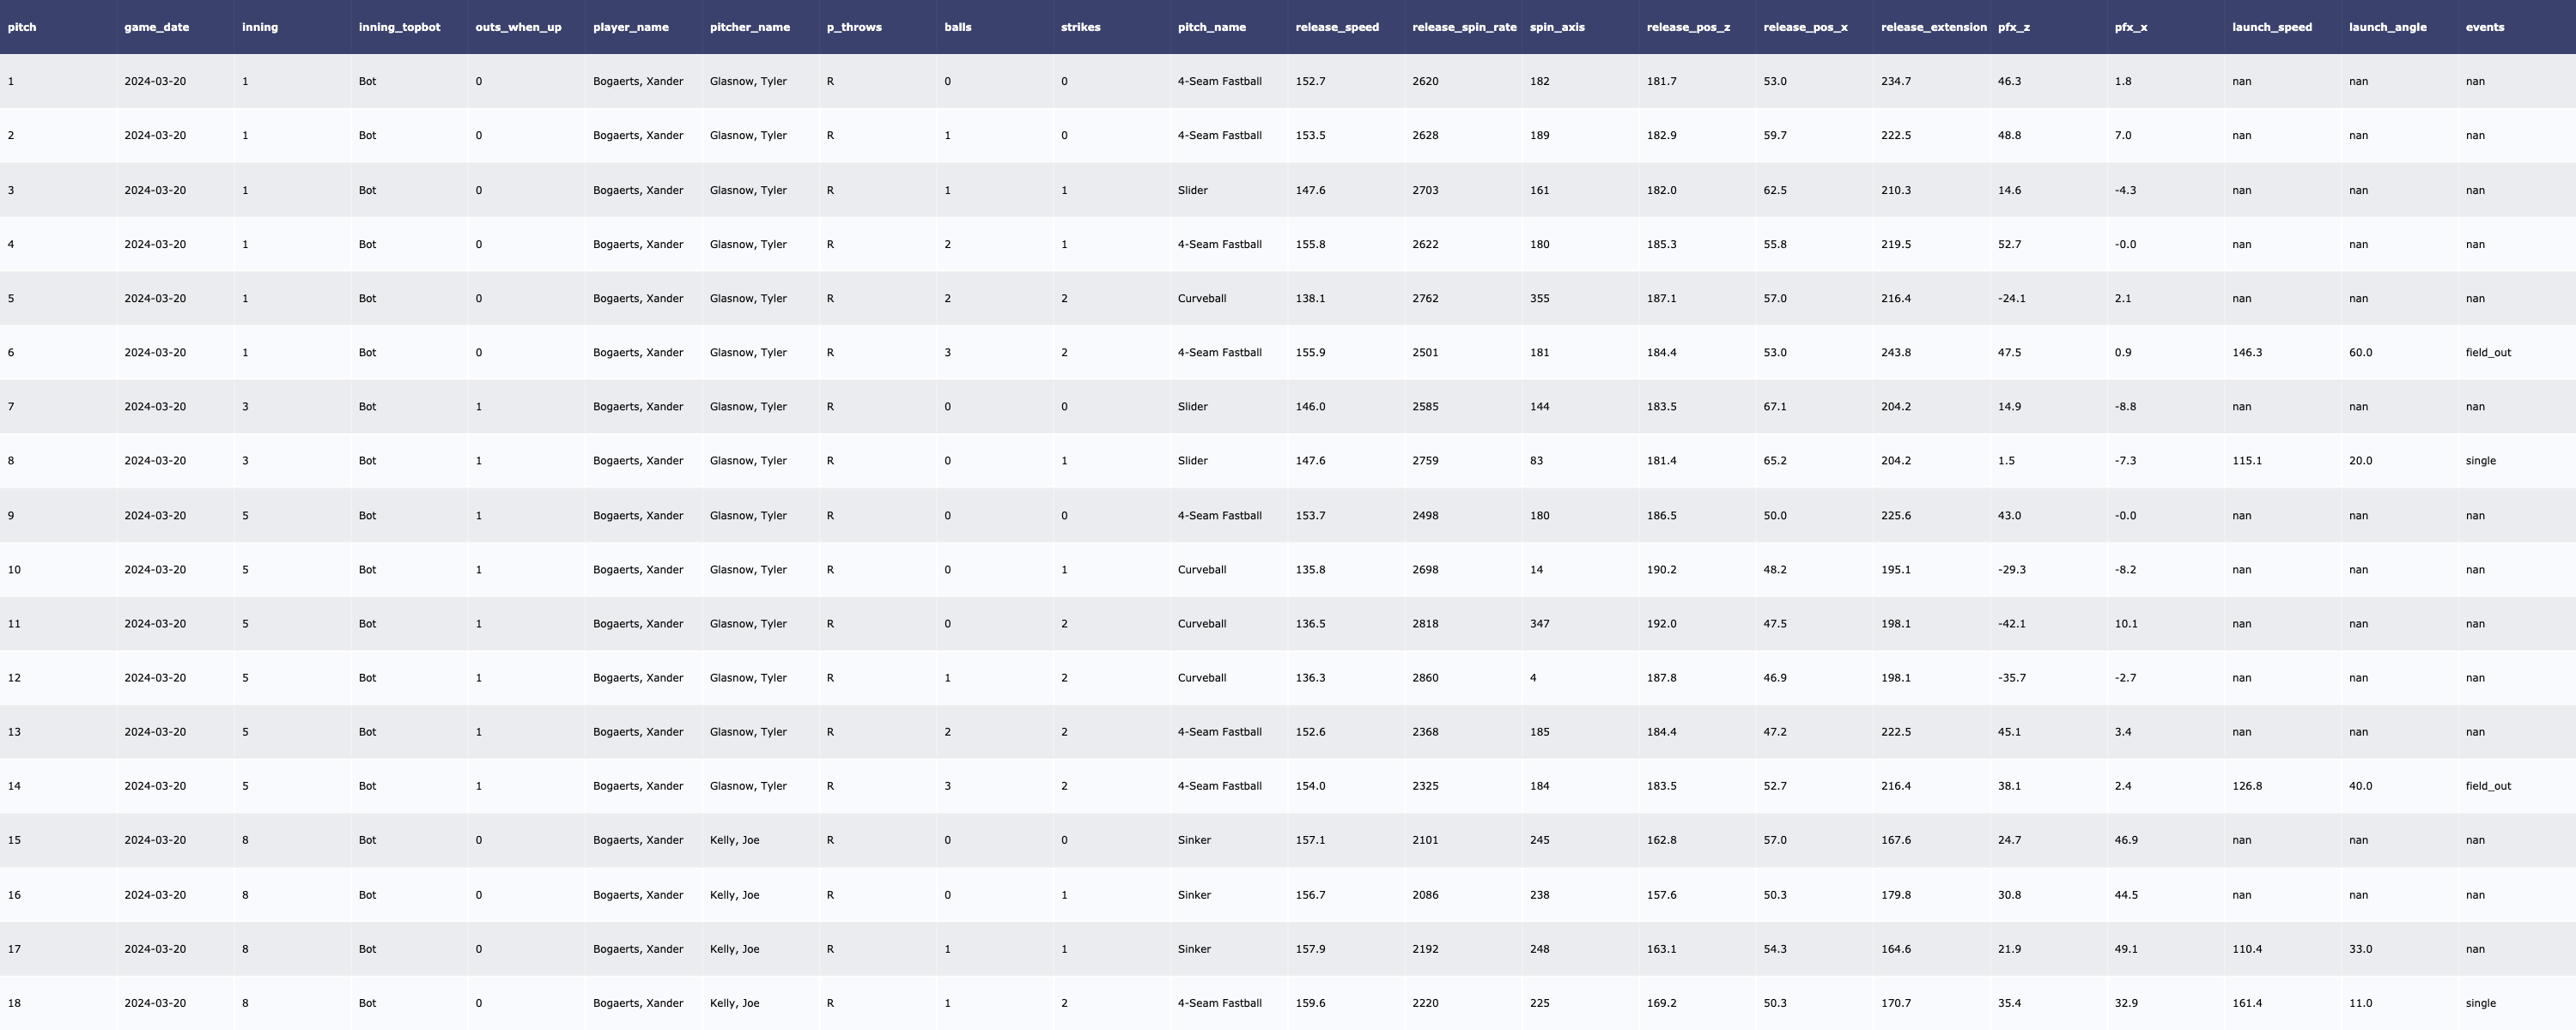Screen dimensions: 2576x1030
Task: Click the launch_speed column header
Action: click(x=2271, y=27)
